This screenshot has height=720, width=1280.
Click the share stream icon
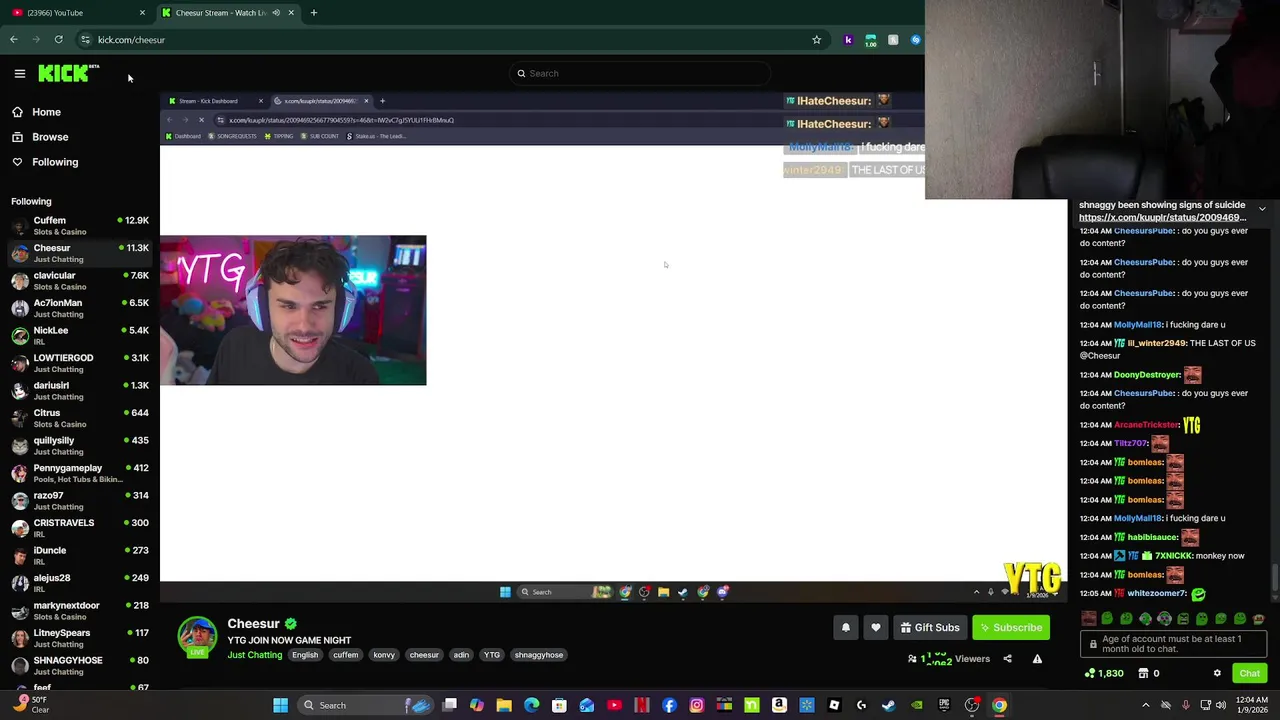click(1007, 659)
